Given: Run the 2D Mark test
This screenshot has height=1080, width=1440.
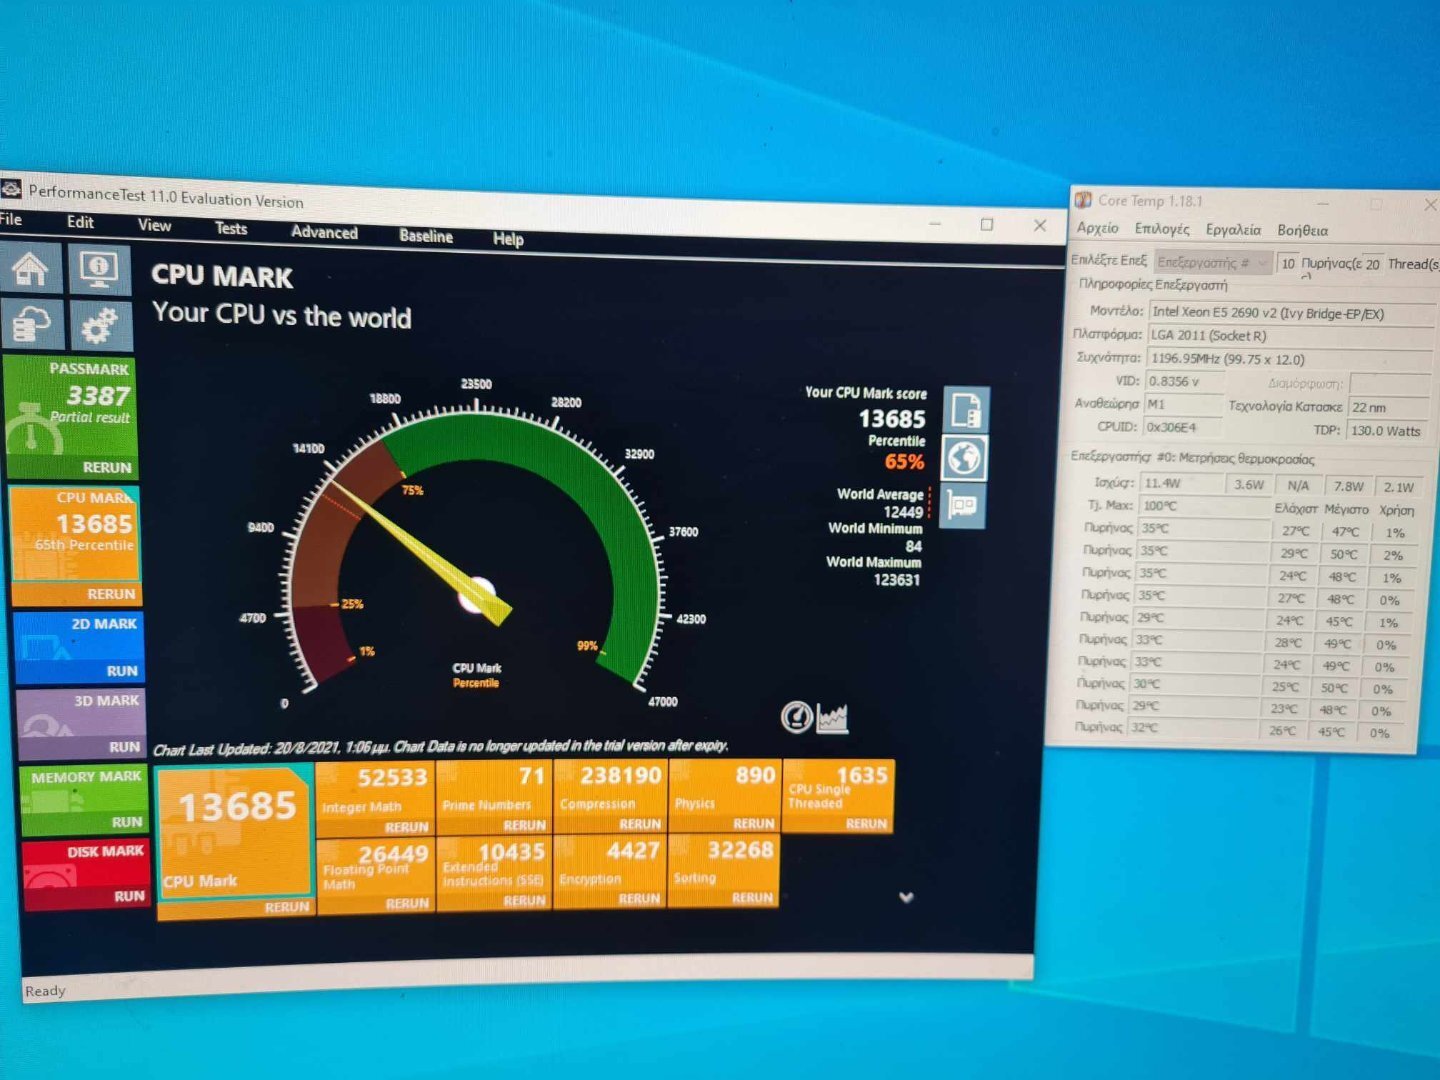Looking at the screenshot, I should pyautogui.click(x=122, y=671).
